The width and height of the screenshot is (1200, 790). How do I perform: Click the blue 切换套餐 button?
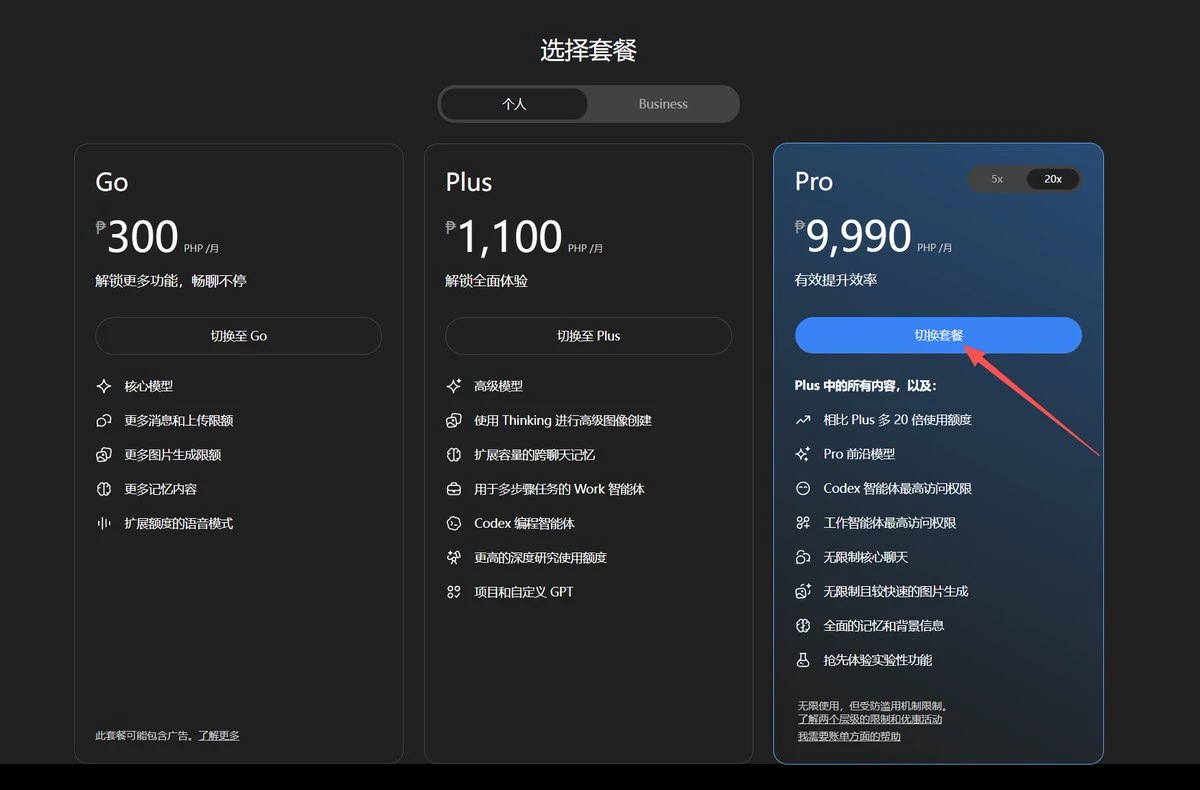pyautogui.click(x=938, y=335)
